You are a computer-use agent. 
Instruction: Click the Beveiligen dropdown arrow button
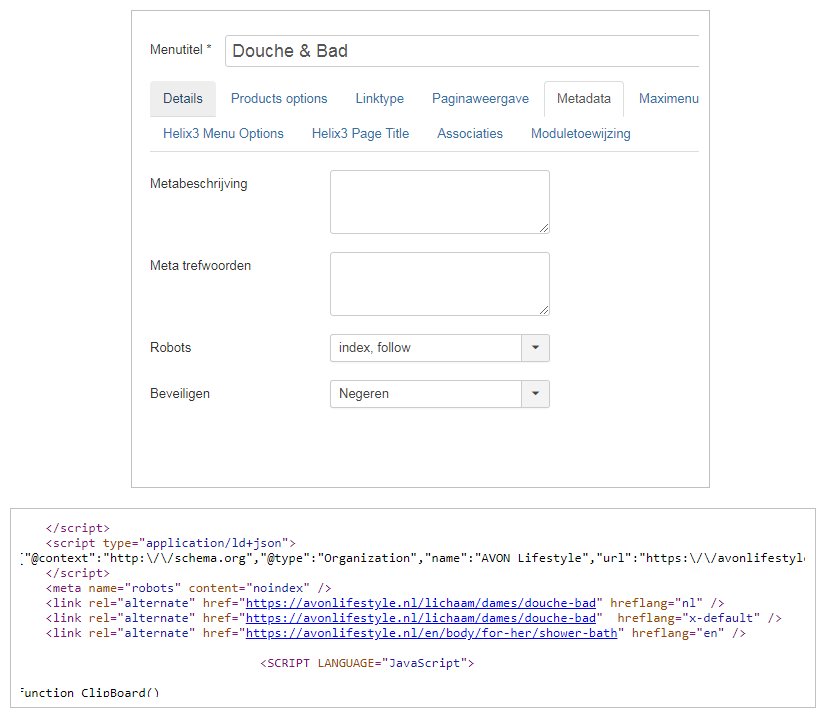click(535, 394)
